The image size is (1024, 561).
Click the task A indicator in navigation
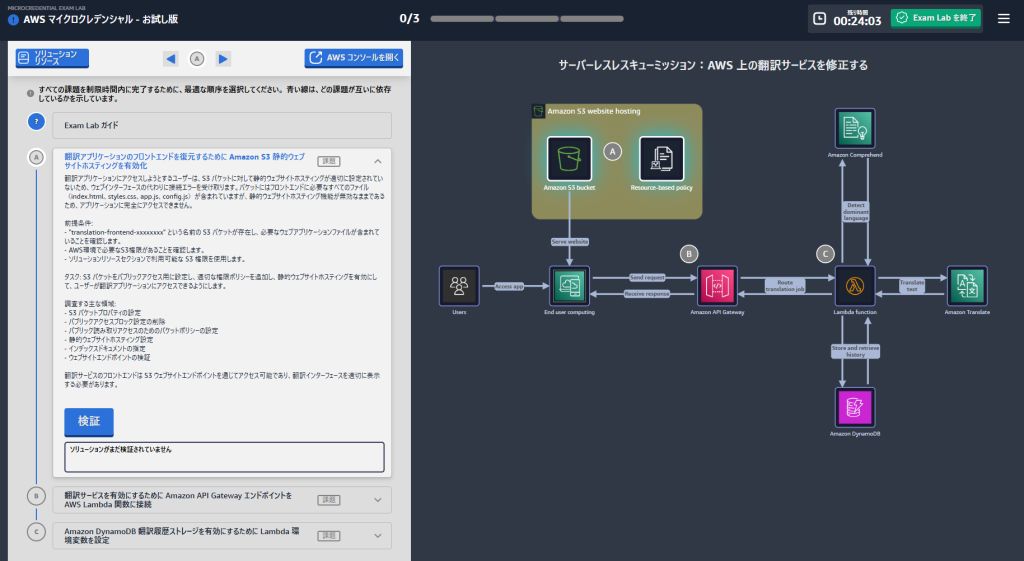(197, 59)
